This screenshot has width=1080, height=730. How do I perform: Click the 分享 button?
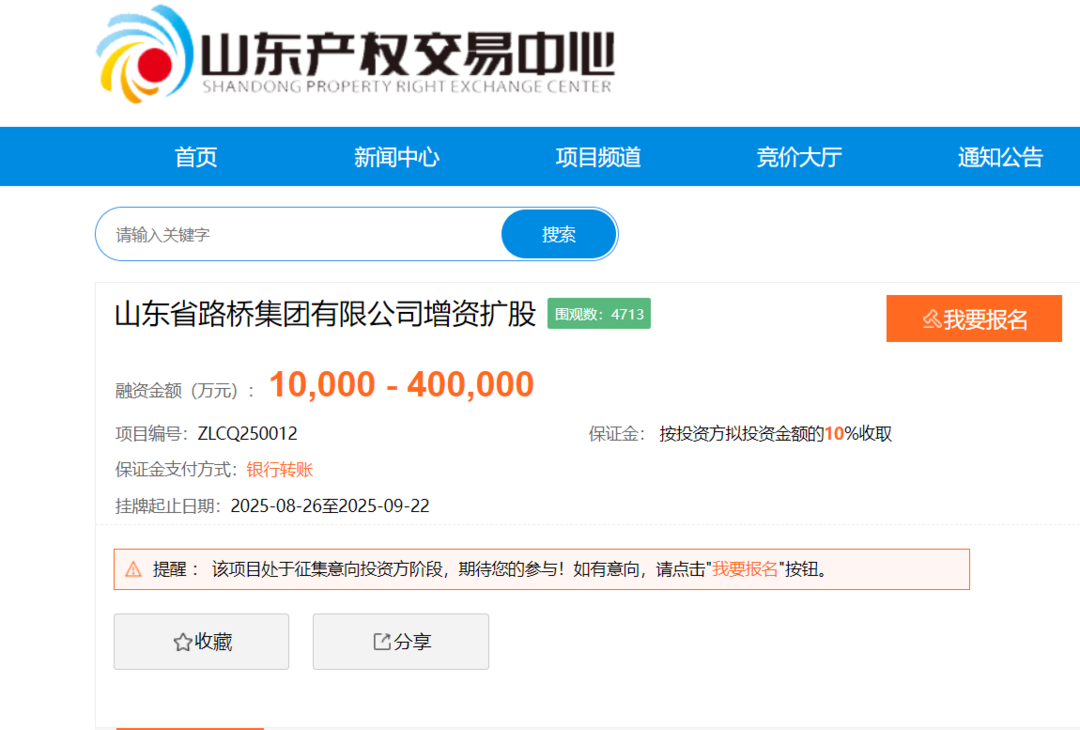point(401,641)
